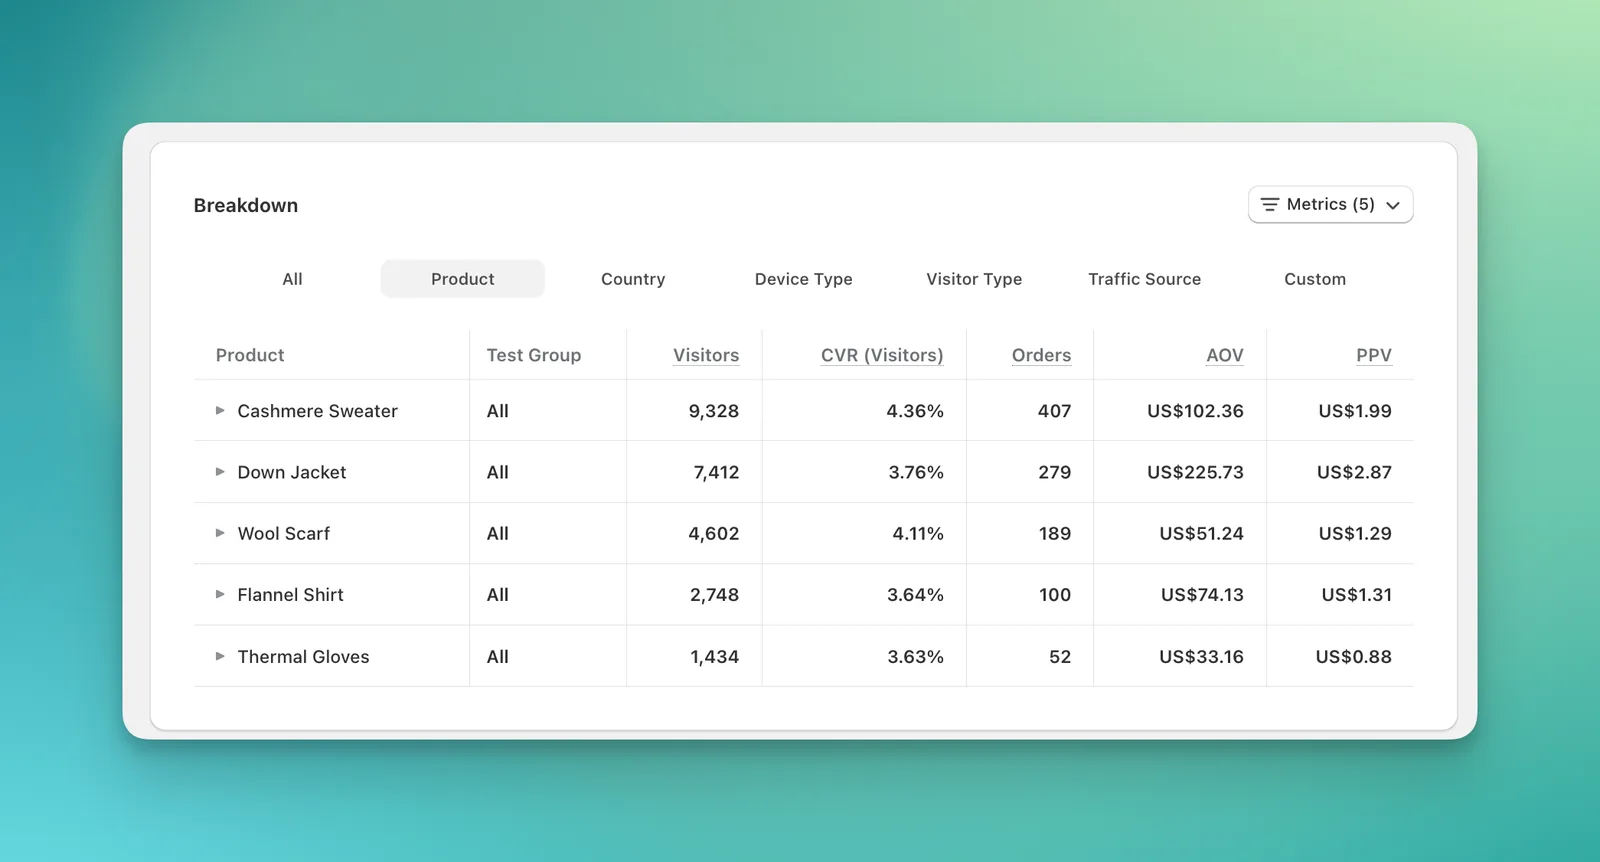Switch to the Country tab
The width and height of the screenshot is (1600, 862).
pyautogui.click(x=633, y=279)
